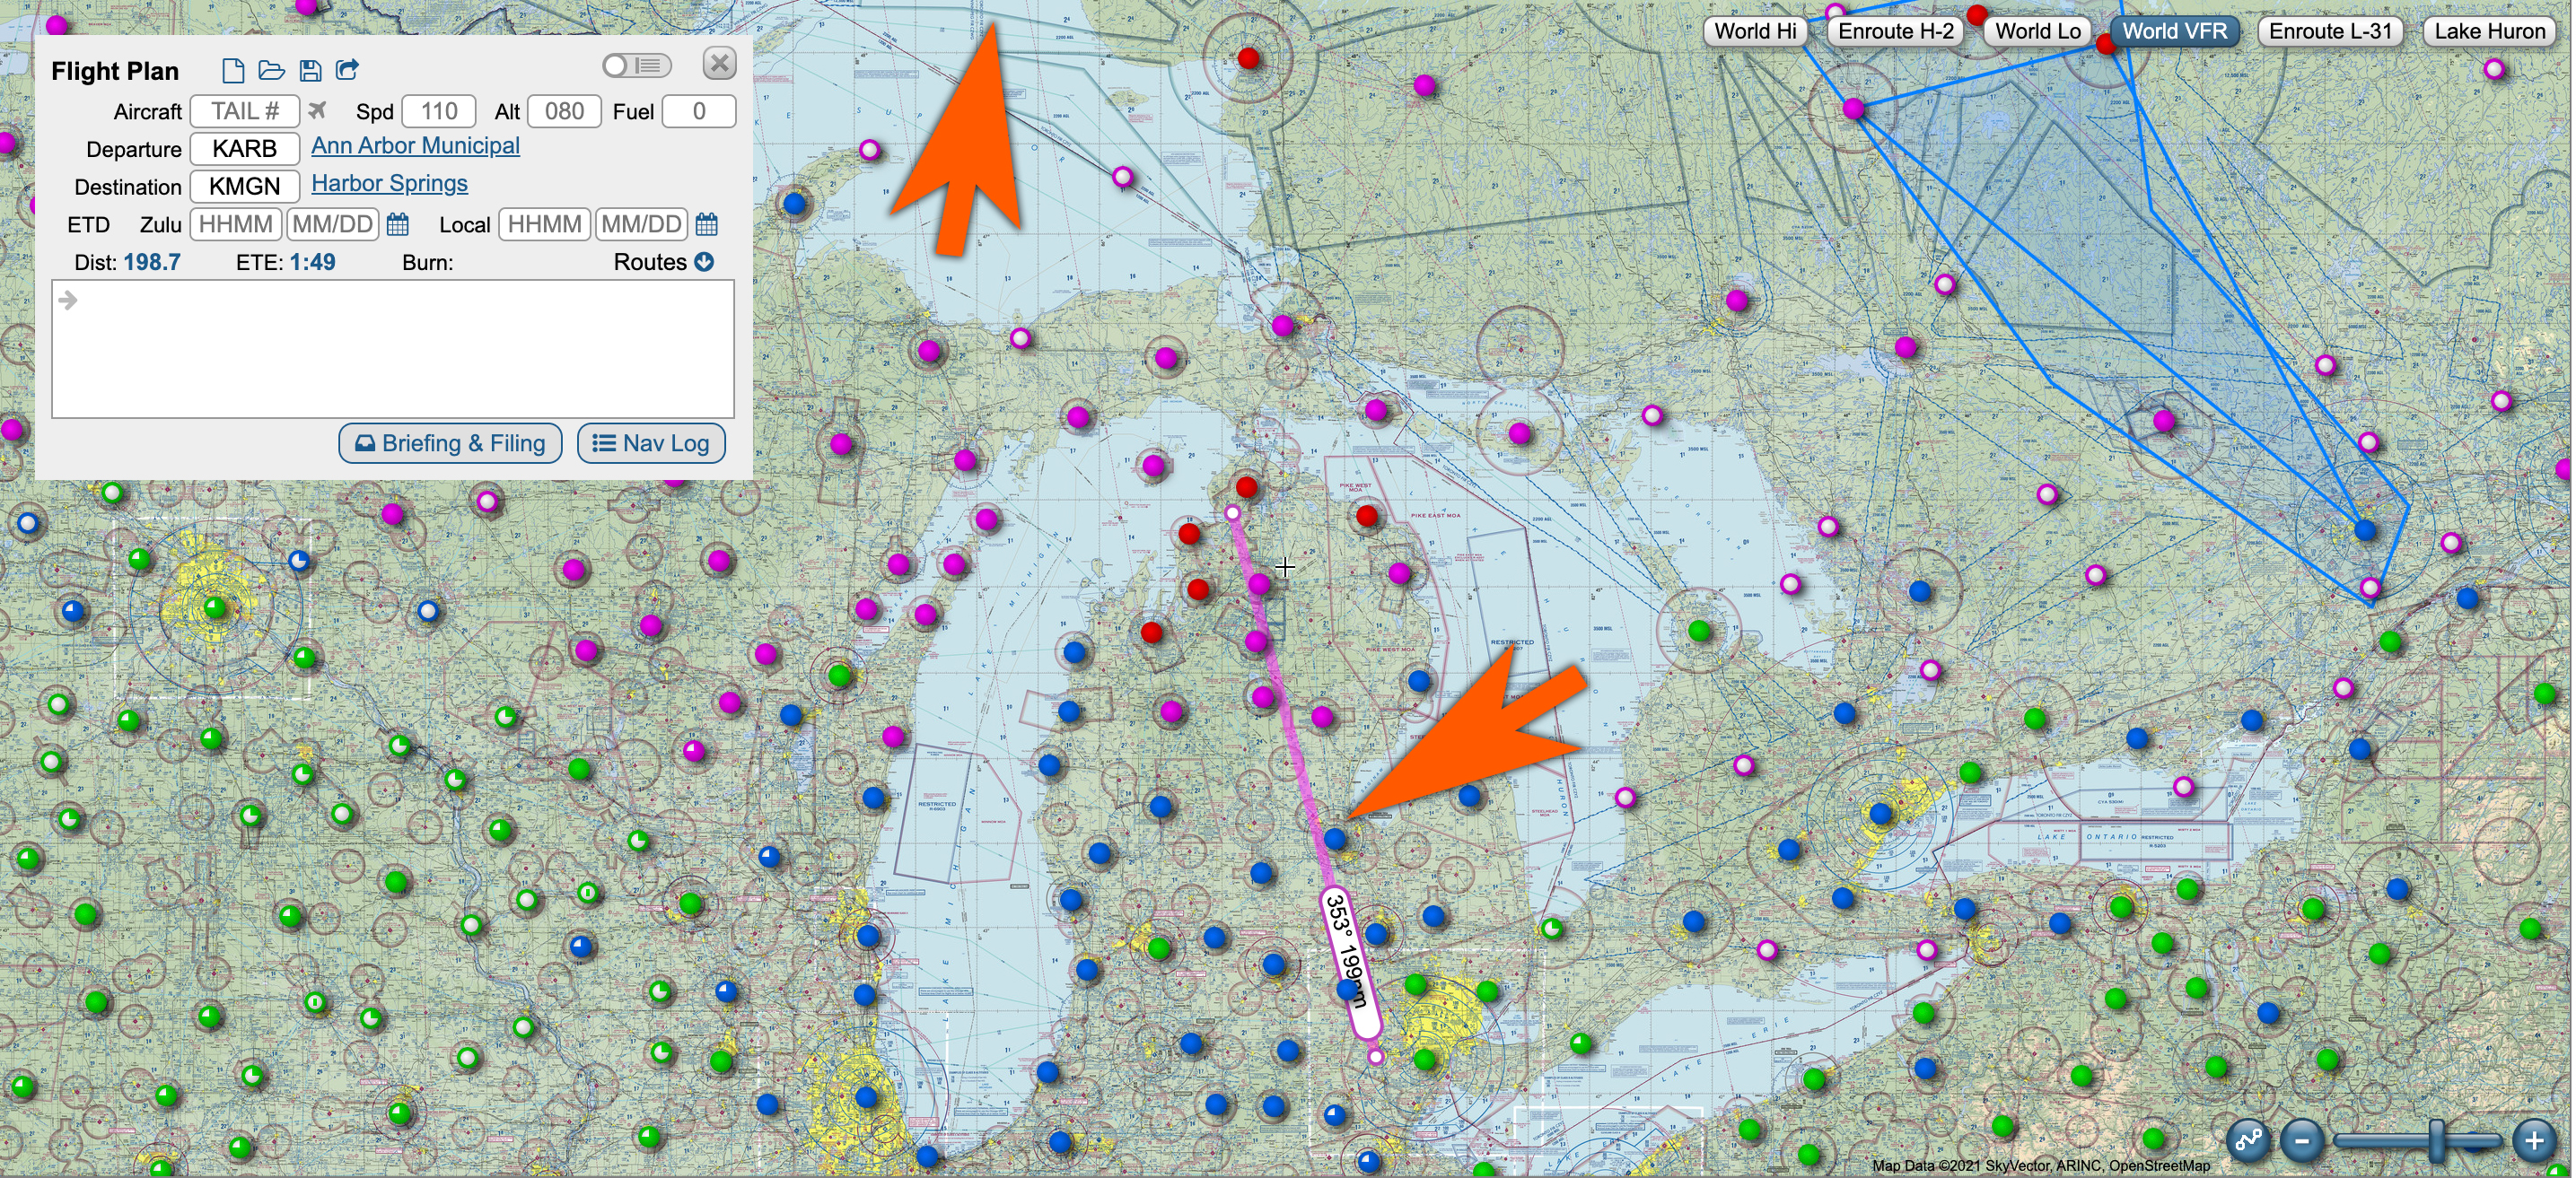
Task: Open Local ETD calendar picker
Action: pyautogui.click(x=707, y=224)
